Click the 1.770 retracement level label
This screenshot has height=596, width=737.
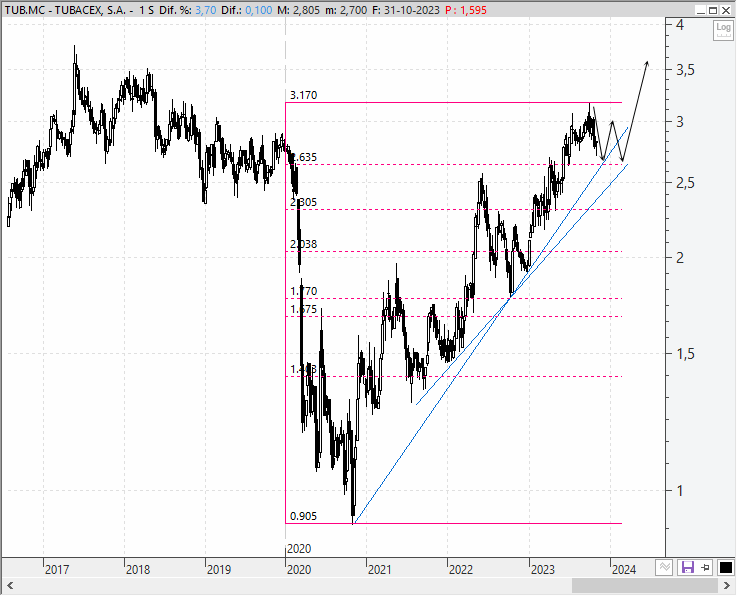click(304, 291)
